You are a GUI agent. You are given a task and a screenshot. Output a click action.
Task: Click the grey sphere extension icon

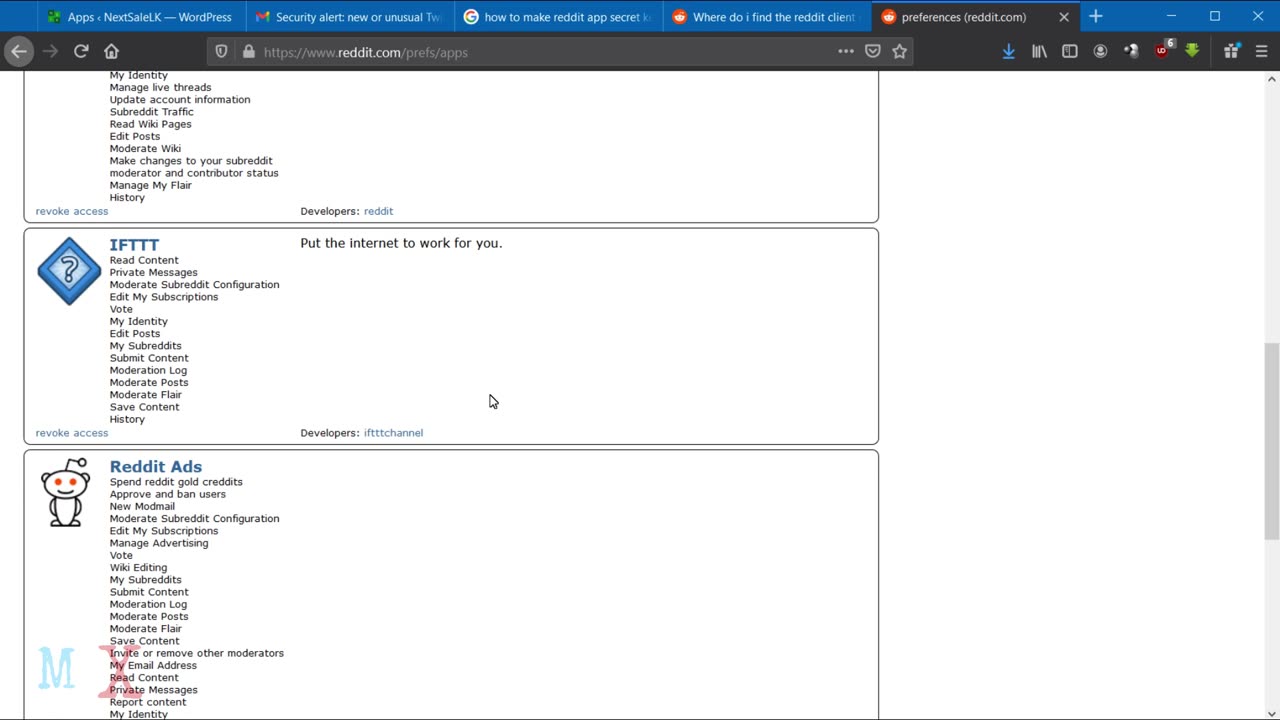pyautogui.click(x=1131, y=51)
